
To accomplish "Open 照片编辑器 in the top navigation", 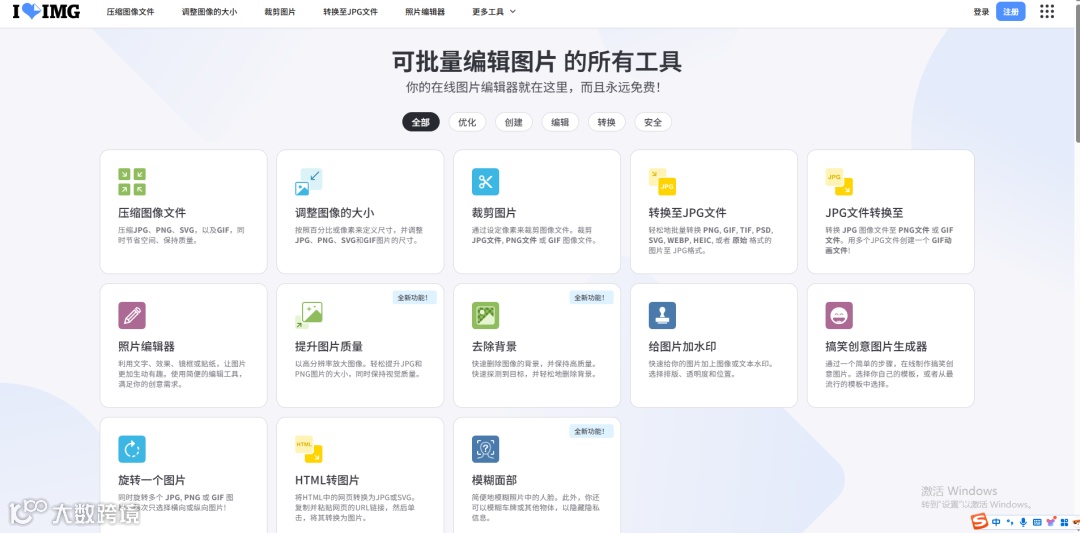I will click(425, 12).
